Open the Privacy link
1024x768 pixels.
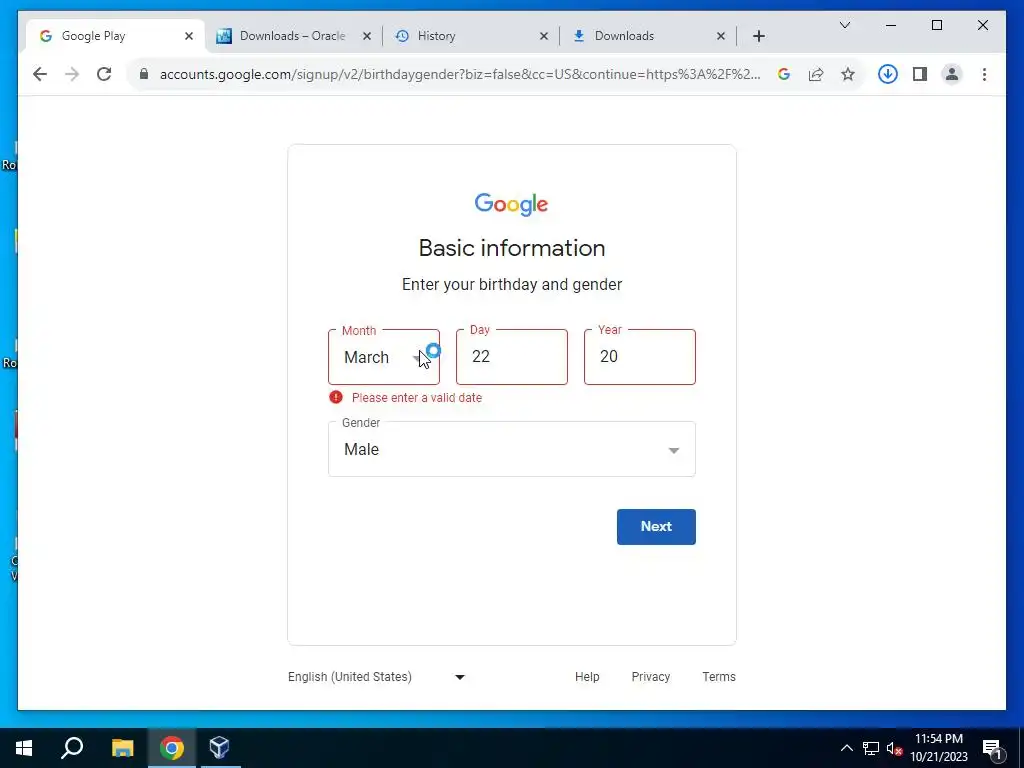click(x=650, y=677)
